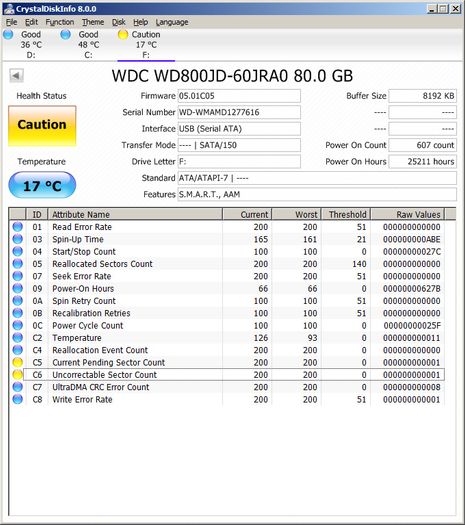Image resolution: width=465 pixels, height=525 pixels.
Task: Click raw value 000000000011 of Temperature
Action: (x=412, y=338)
